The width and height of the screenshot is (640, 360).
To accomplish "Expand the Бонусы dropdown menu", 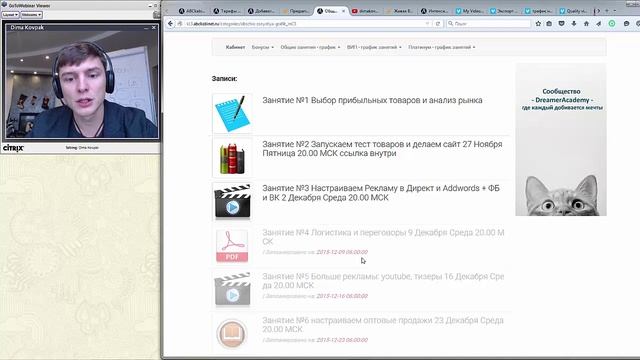I will [x=262, y=47].
